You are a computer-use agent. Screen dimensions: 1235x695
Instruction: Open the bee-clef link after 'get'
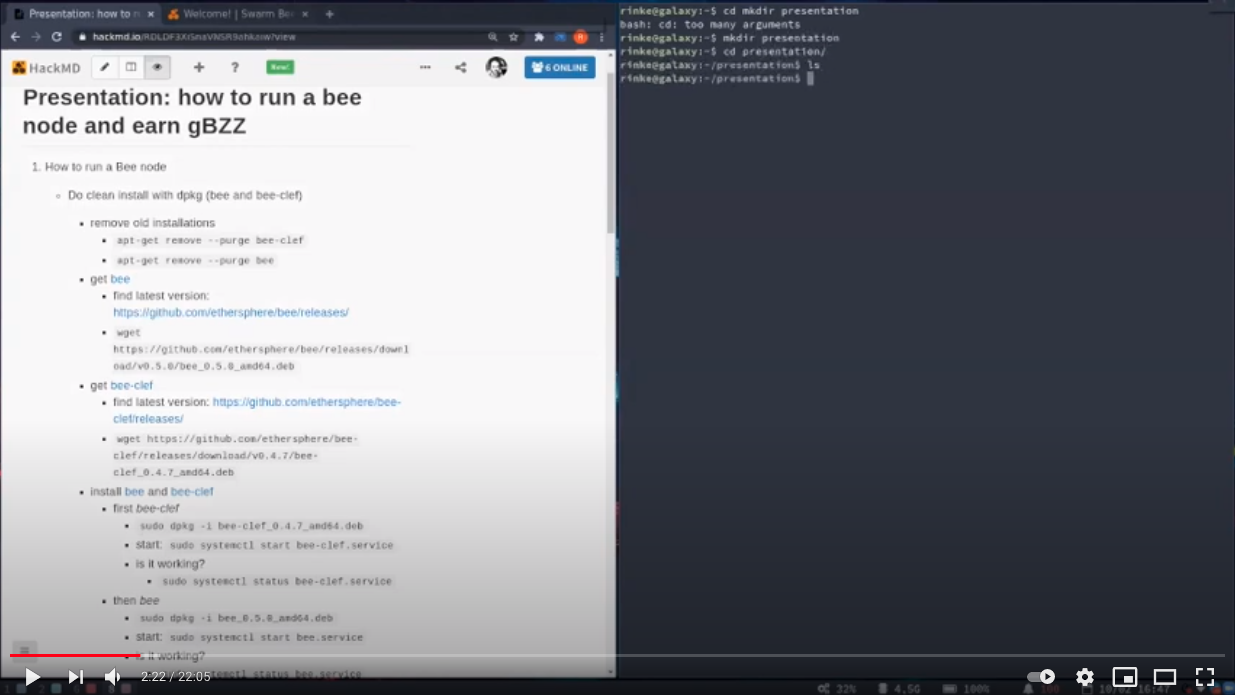132,385
